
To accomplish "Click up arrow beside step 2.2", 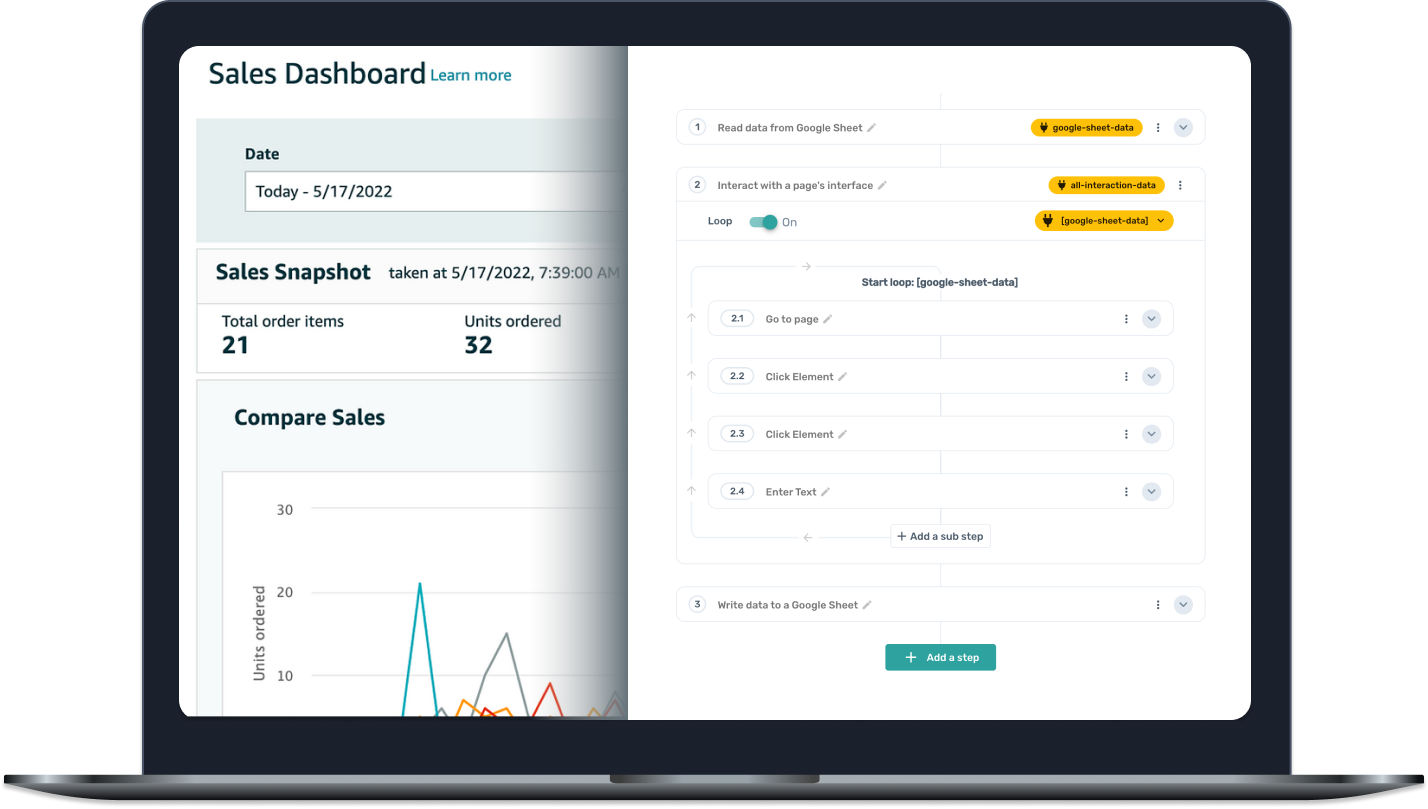I will (x=691, y=376).
